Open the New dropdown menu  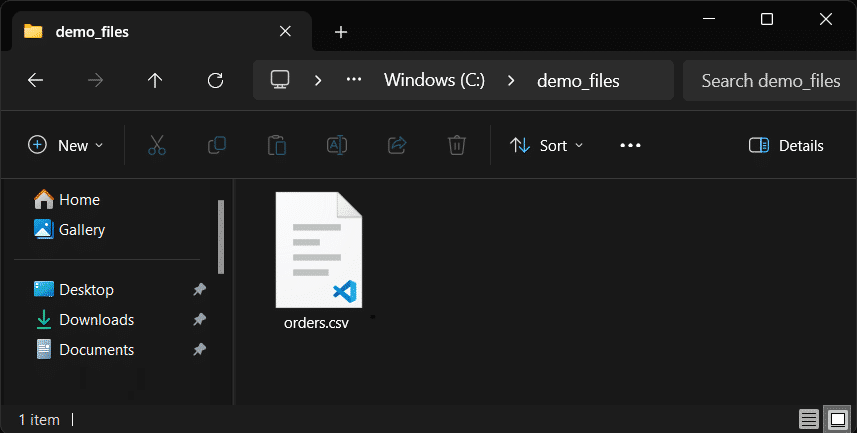pos(66,145)
